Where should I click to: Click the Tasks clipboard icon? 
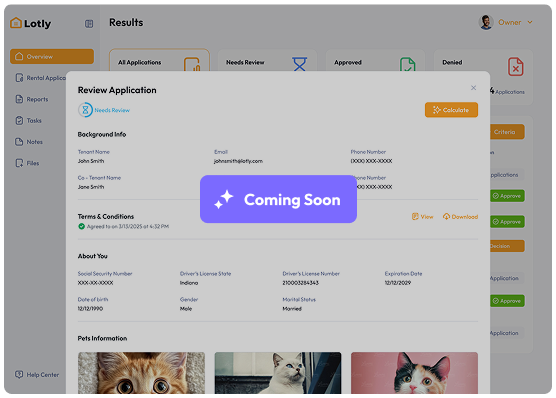(x=19, y=120)
